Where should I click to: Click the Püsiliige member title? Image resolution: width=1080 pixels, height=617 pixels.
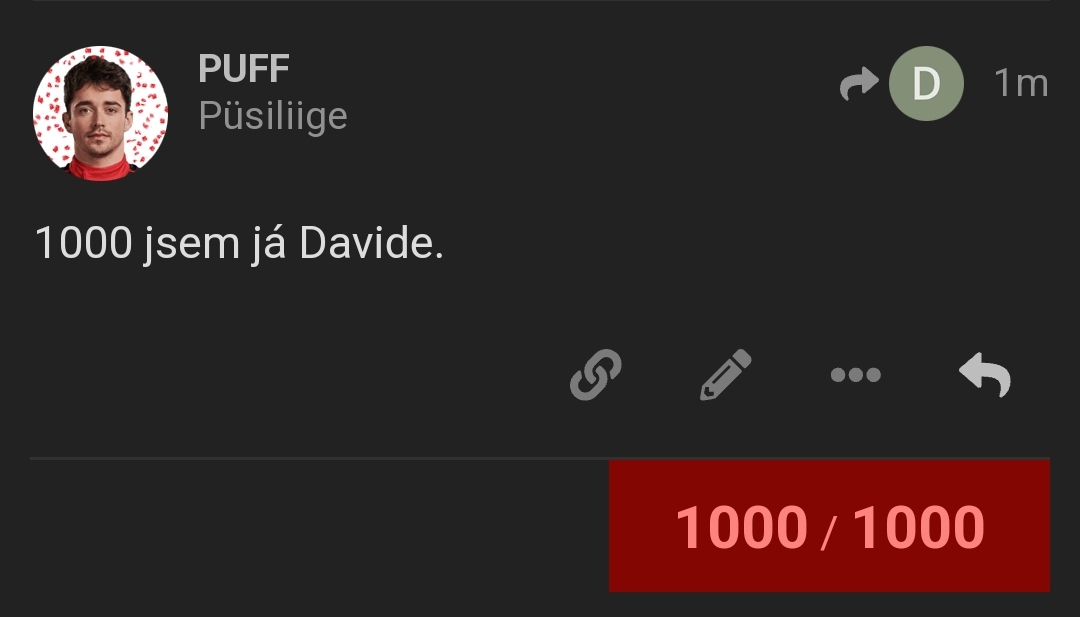[x=273, y=115]
